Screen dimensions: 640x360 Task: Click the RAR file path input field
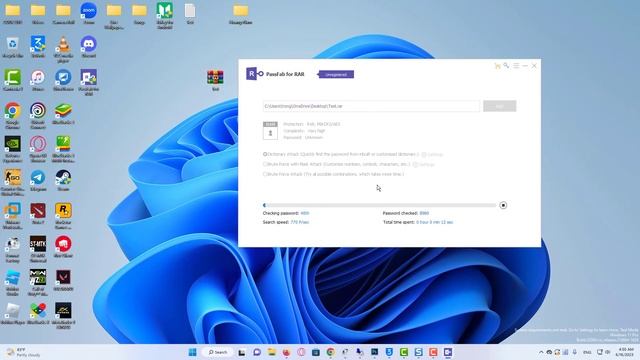pyautogui.click(x=371, y=106)
